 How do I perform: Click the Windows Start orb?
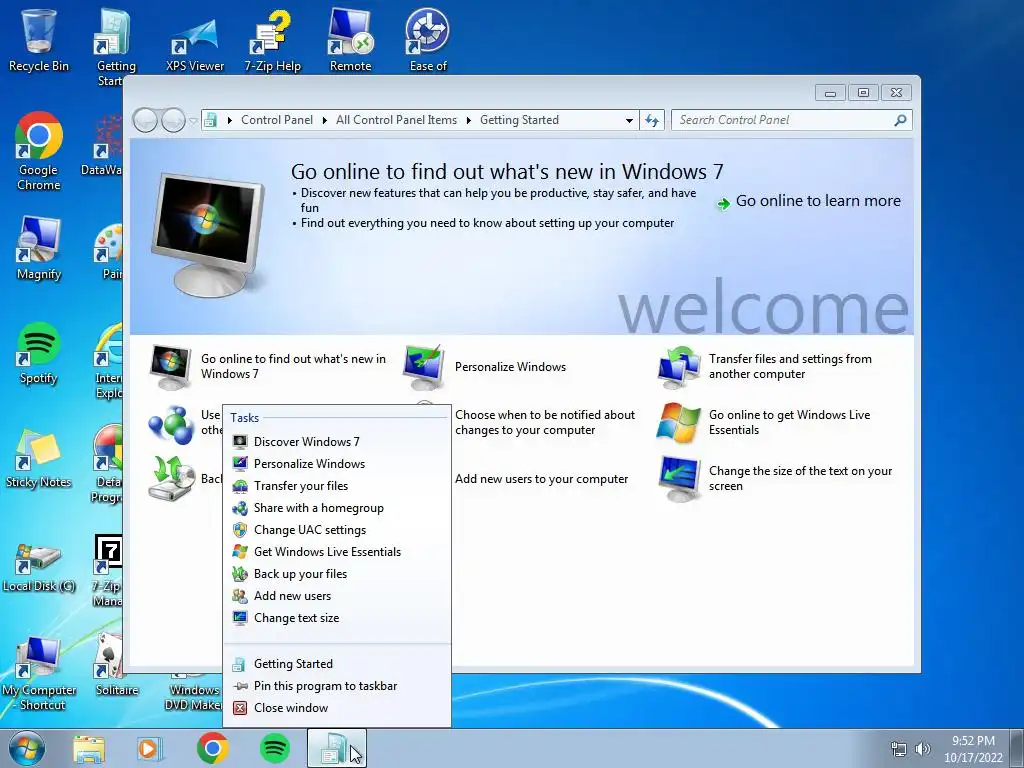coord(27,748)
